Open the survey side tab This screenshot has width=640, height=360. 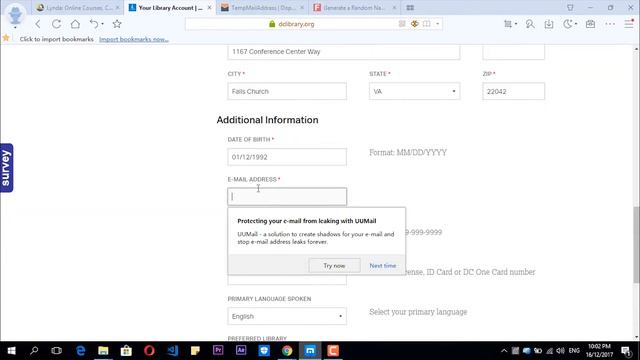tap(6, 168)
